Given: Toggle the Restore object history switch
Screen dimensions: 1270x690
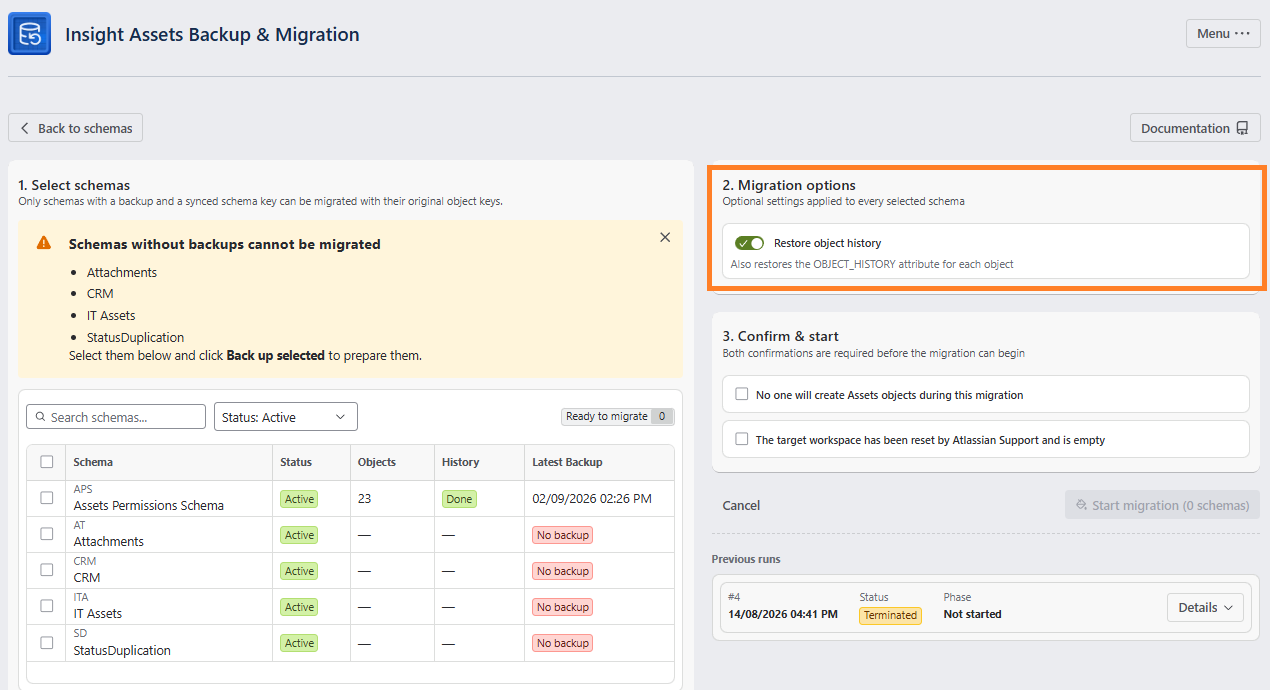Looking at the screenshot, I should [x=749, y=243].
